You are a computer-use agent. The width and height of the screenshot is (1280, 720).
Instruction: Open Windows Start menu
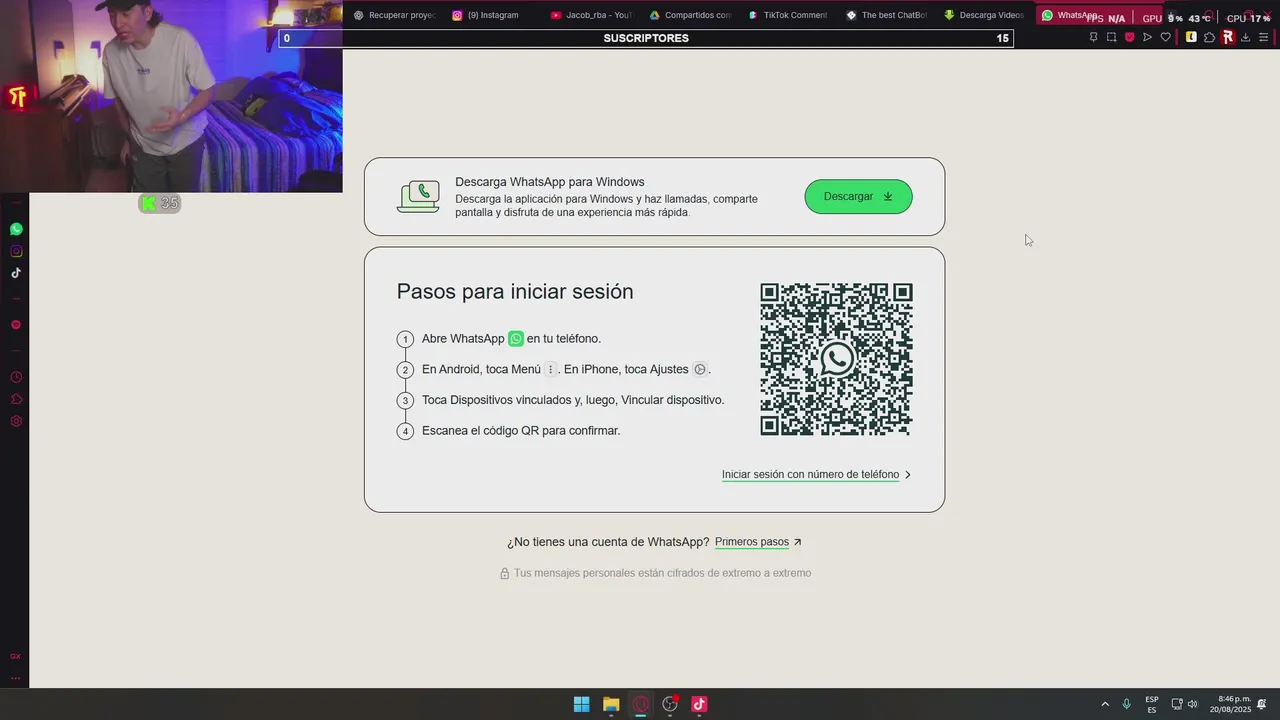pyautogui.click(x=581, y=704)
